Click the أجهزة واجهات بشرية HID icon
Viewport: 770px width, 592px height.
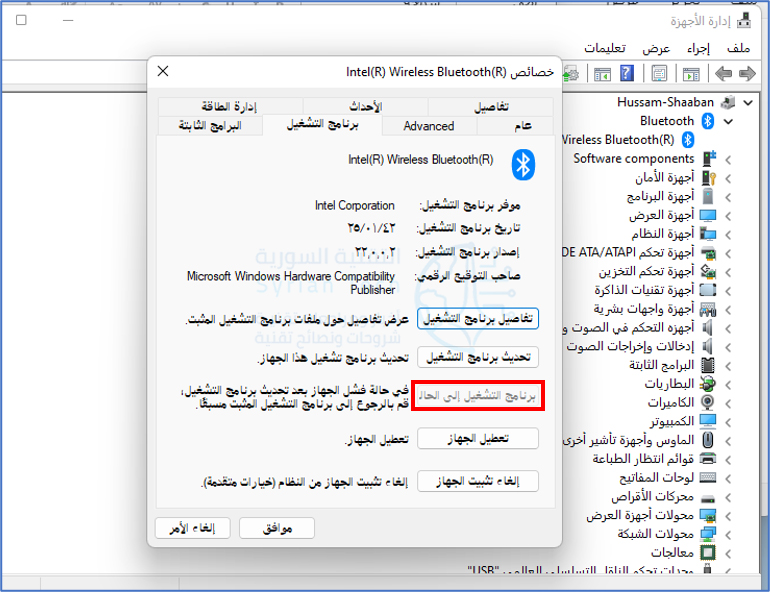coord(708,309)
